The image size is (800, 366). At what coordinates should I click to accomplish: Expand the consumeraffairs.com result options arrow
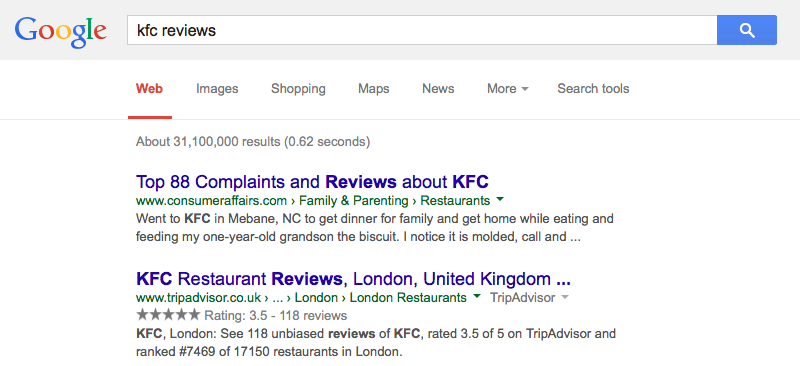pos(500,199)
